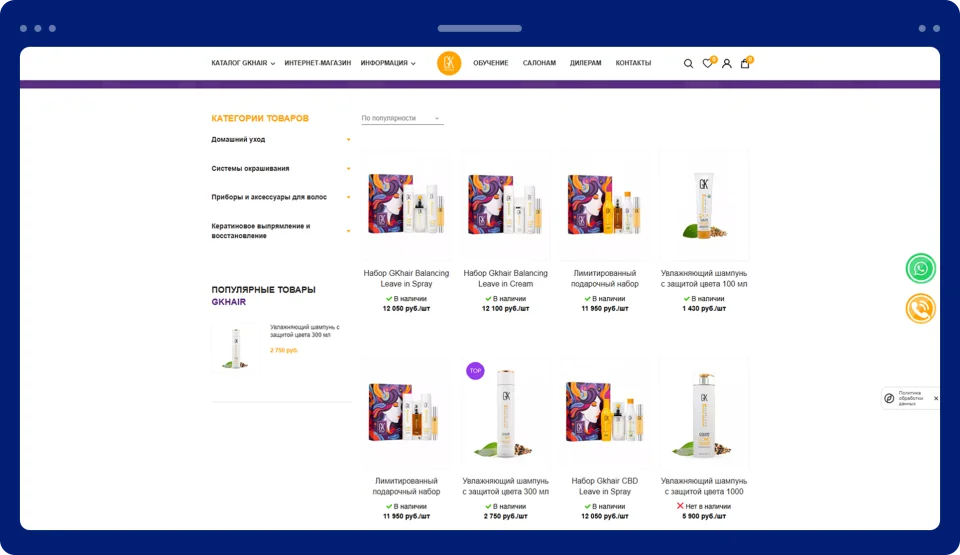Open Приборы и аксессуары для волос link
This screenshot has height=555, width=960.
pos(269,197)
